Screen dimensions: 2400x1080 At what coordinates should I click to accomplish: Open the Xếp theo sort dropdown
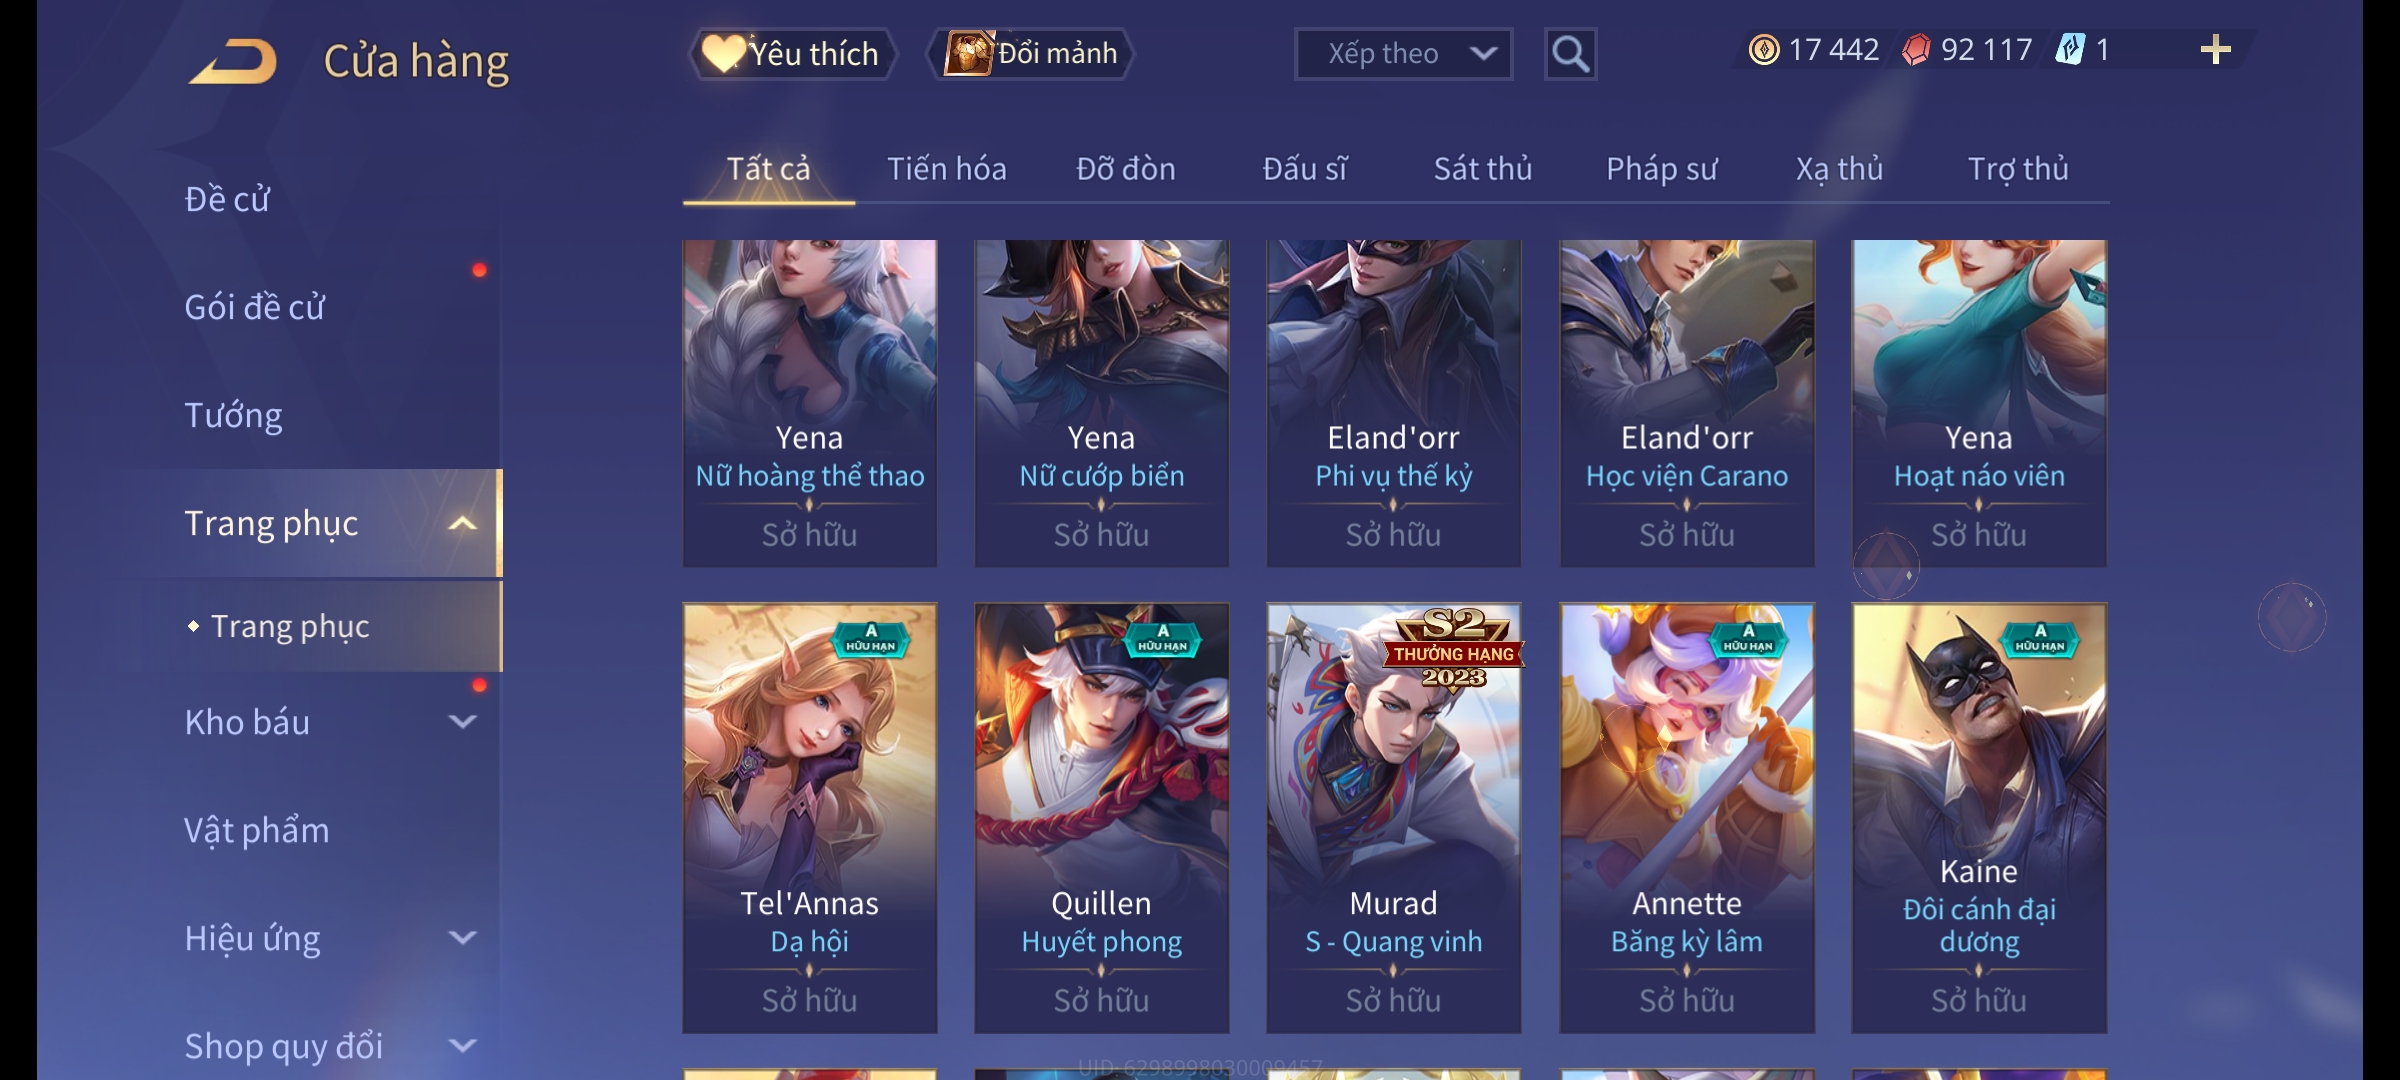(1403, 54)
